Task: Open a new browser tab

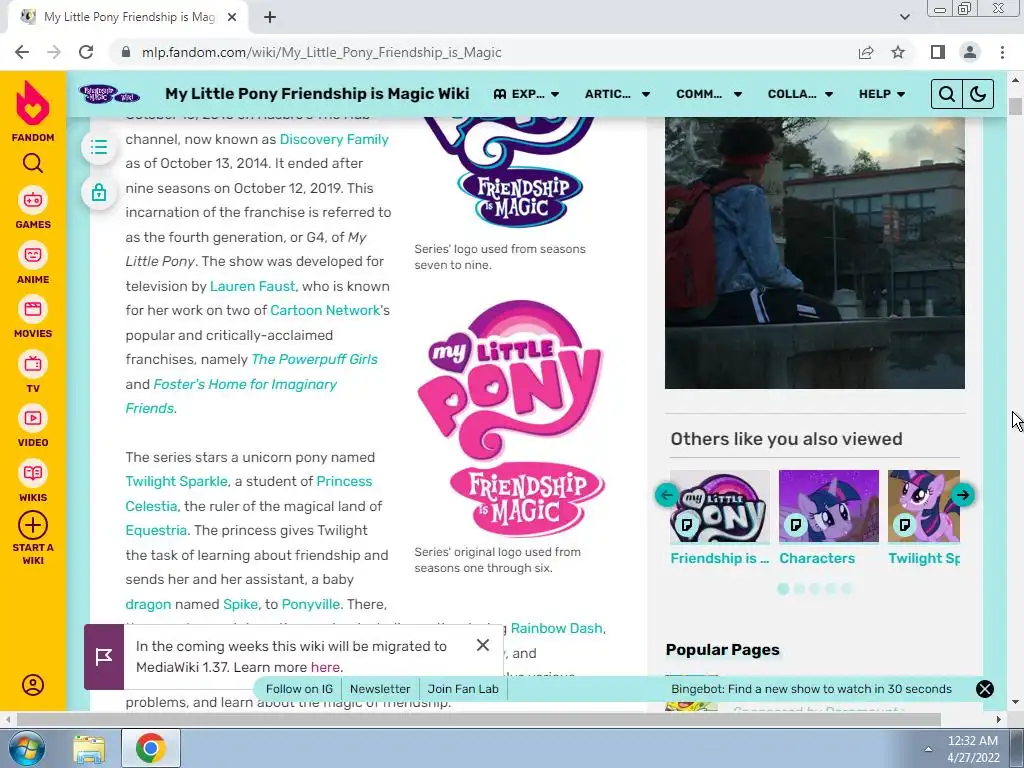Action: [x=270, y=17]
